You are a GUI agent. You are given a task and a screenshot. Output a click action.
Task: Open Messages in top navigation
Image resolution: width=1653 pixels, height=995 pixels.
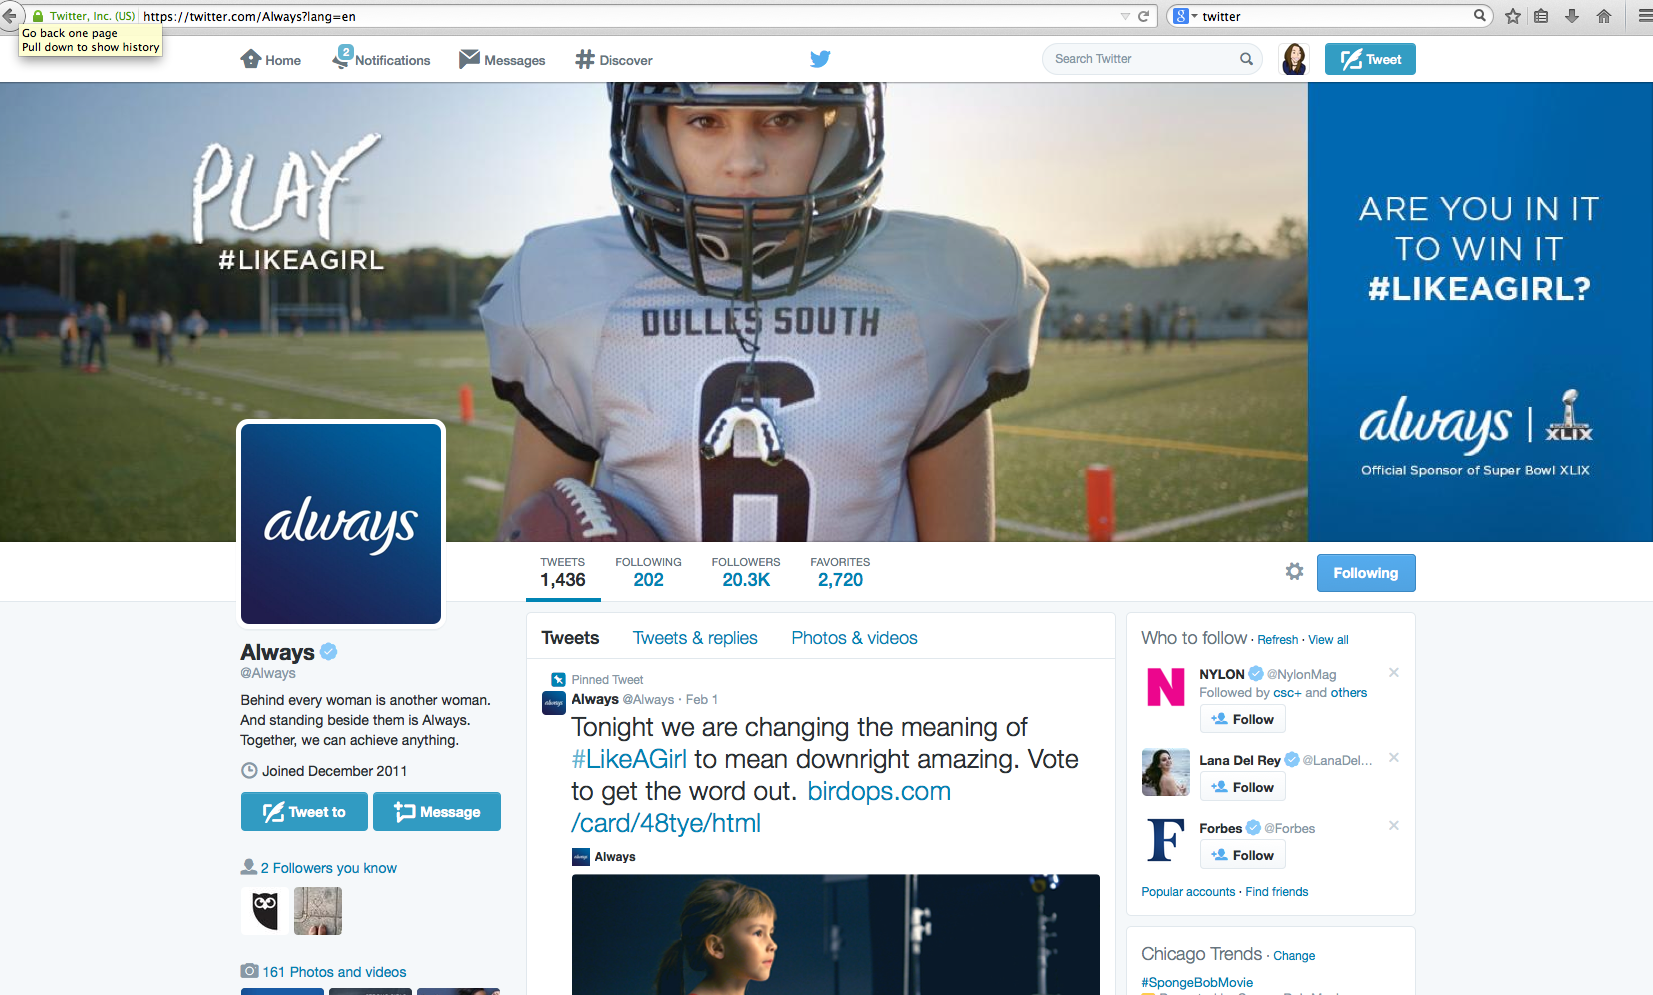click(502, 60)
